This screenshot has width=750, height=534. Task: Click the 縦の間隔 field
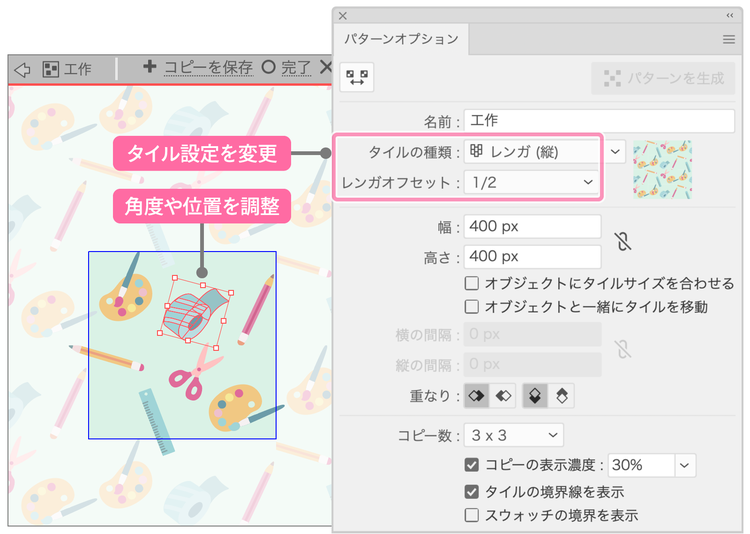532,365
